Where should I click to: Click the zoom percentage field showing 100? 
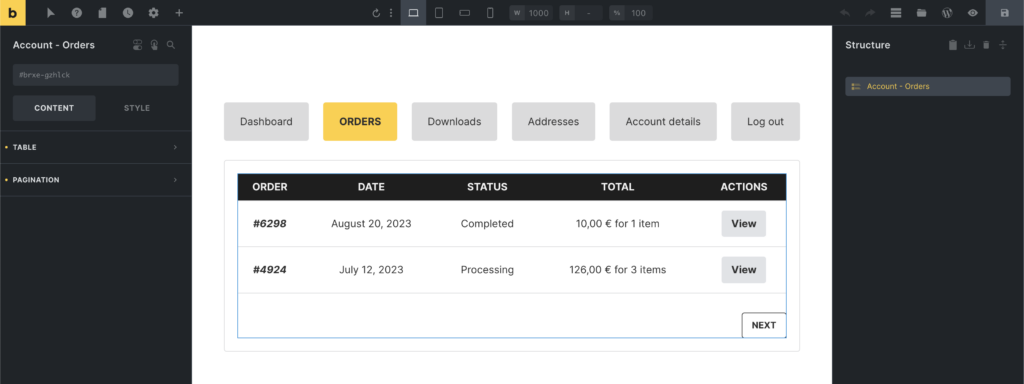631,13
